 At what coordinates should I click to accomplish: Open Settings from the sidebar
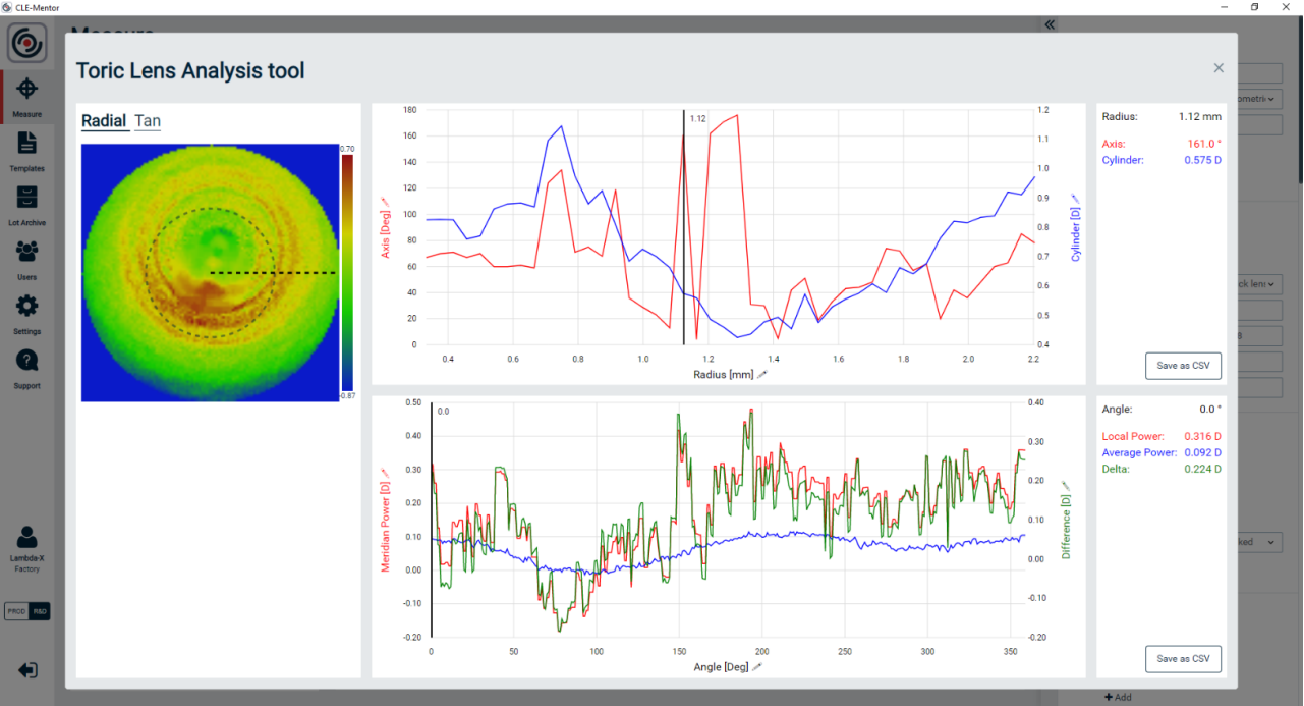pyautogui.click(x=27, y=312)
